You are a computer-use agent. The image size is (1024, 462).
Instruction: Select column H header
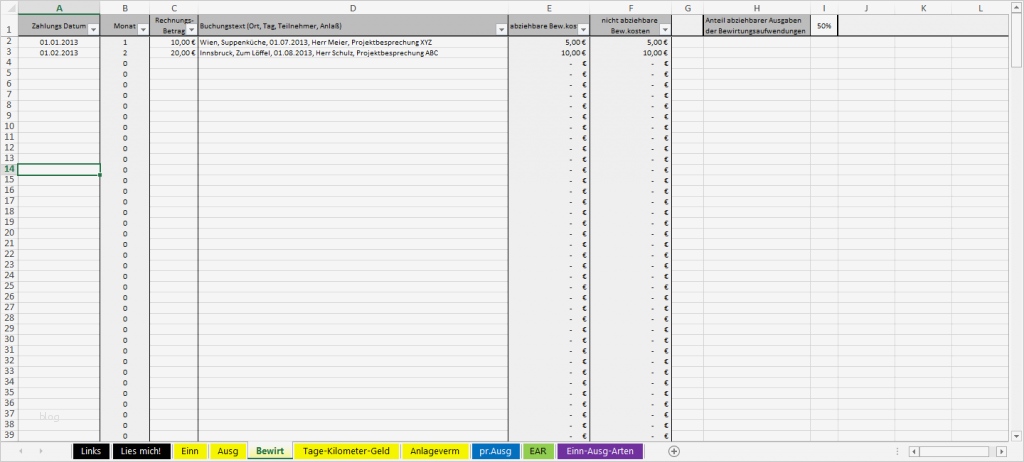coord(757,8)
